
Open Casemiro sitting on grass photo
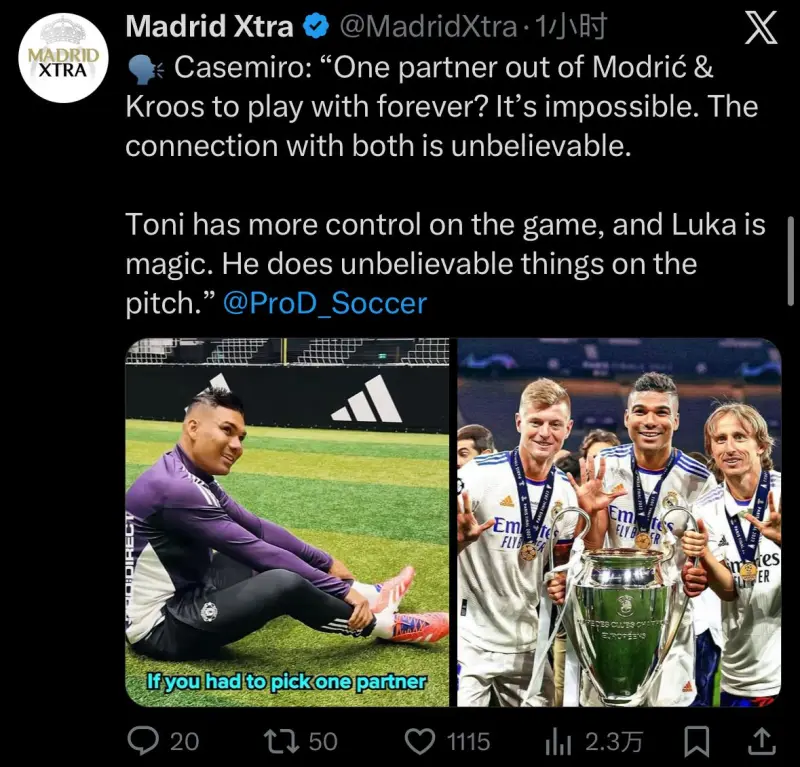287,522
